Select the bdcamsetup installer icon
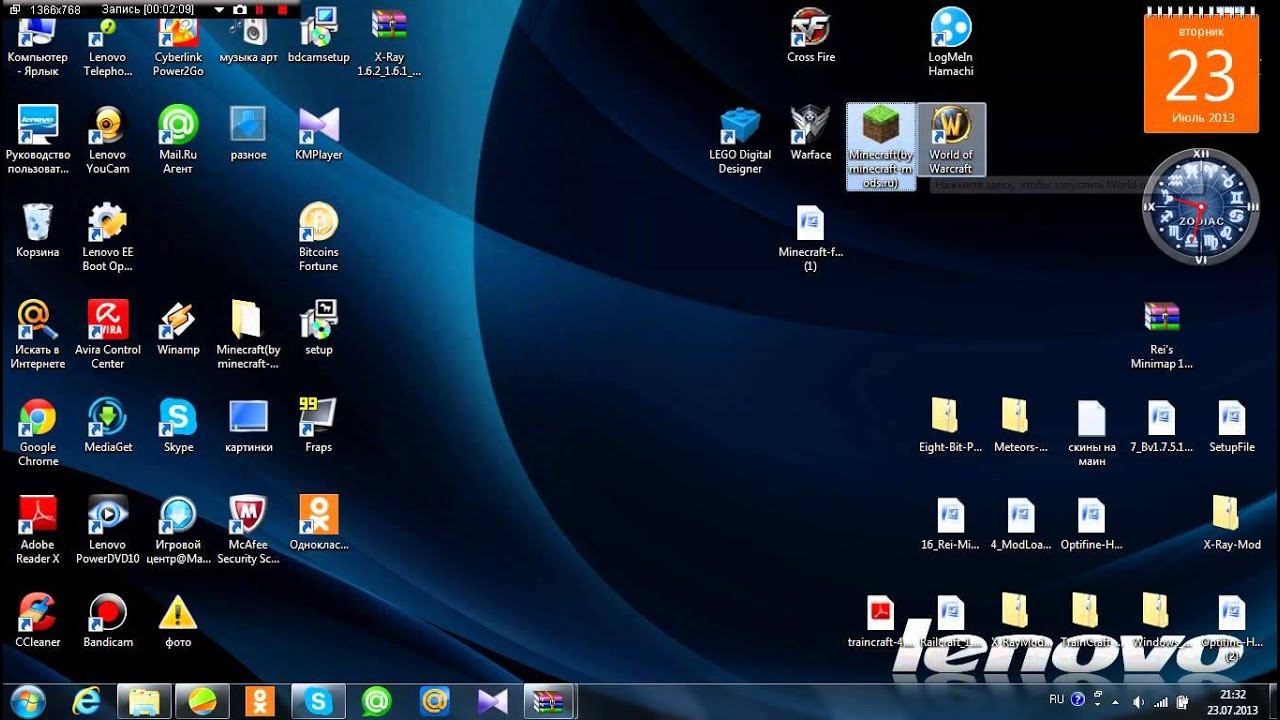The image size is (1280, 720). point(318,36)
